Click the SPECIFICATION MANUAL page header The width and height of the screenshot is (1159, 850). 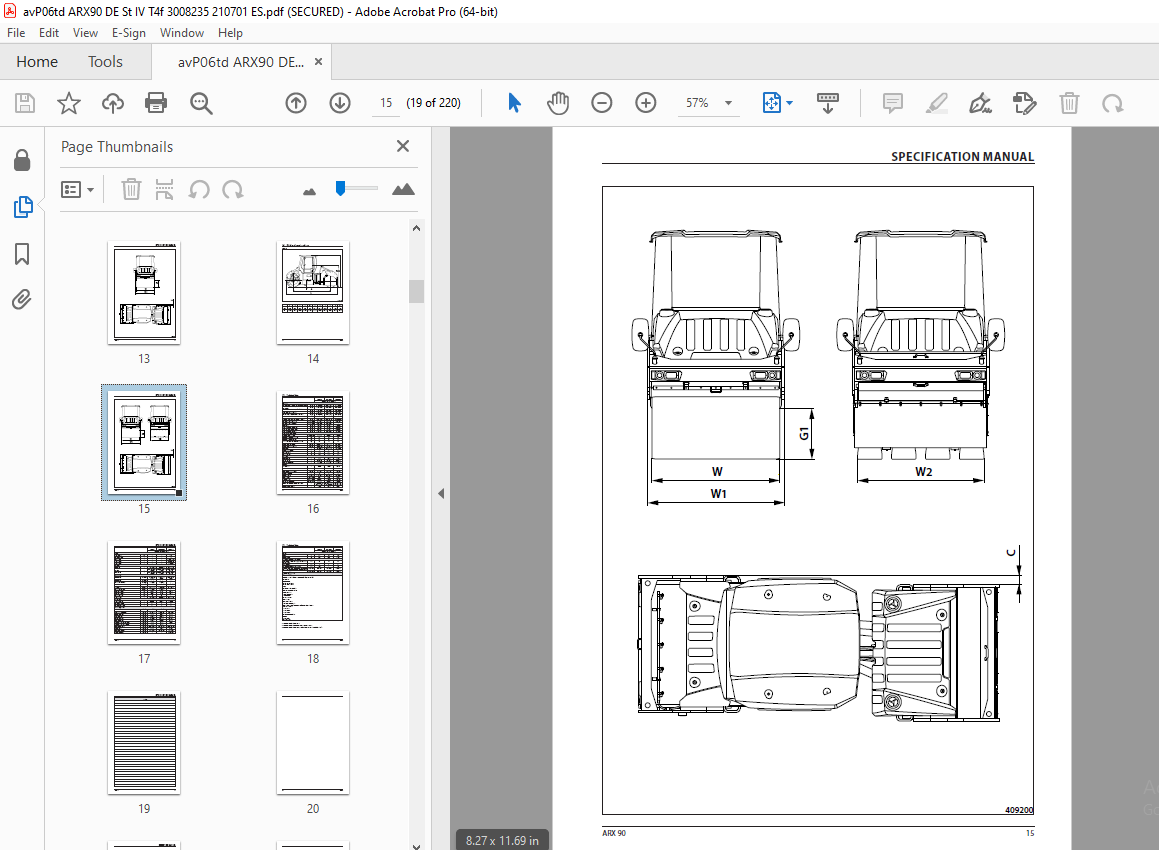(962, 157)
